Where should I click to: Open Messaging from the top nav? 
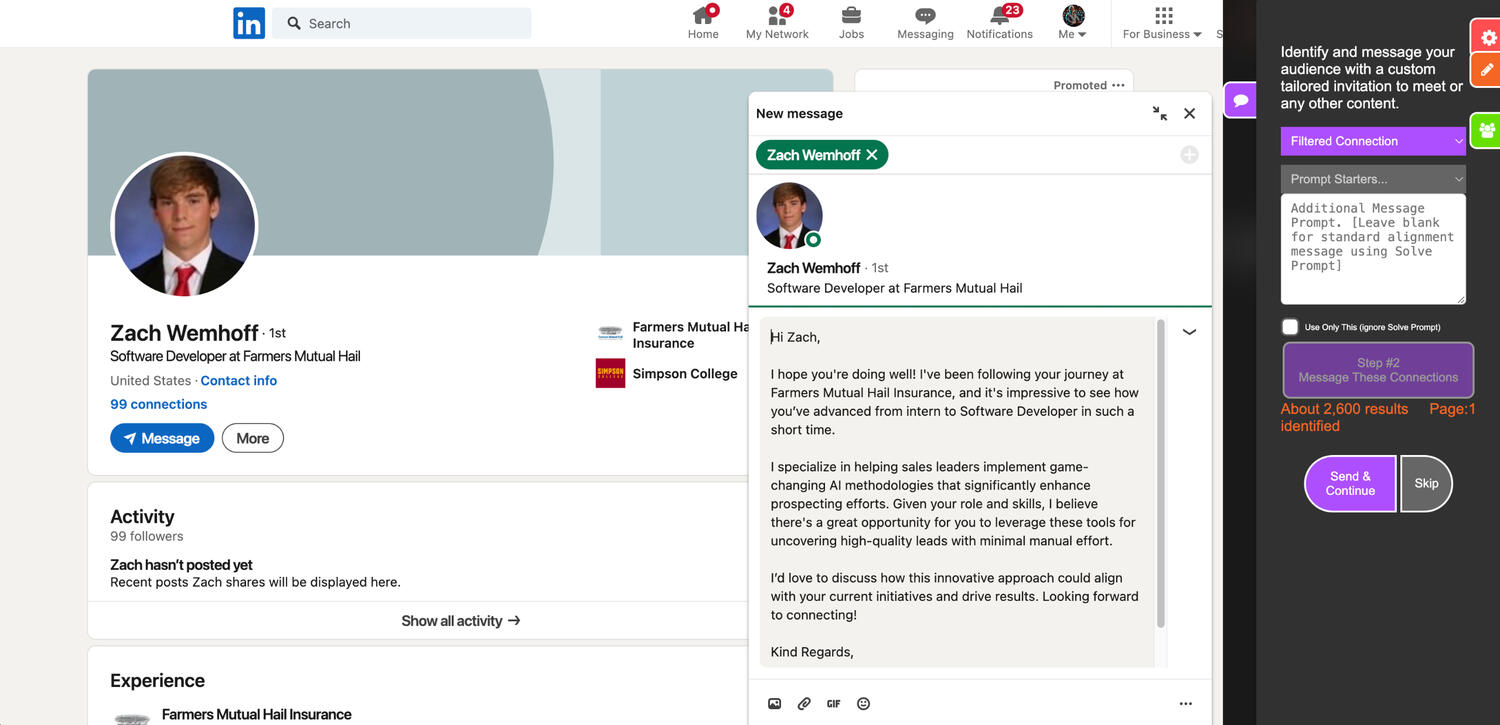click(x=925, y=16)
